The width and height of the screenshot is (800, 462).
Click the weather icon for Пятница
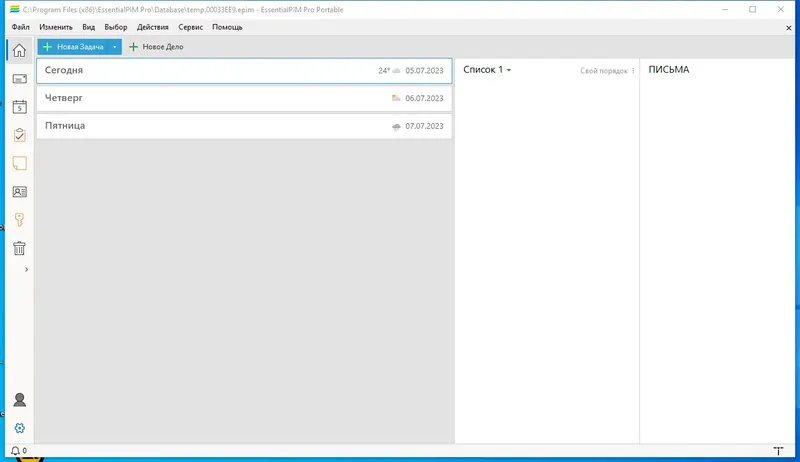point(396,126)
